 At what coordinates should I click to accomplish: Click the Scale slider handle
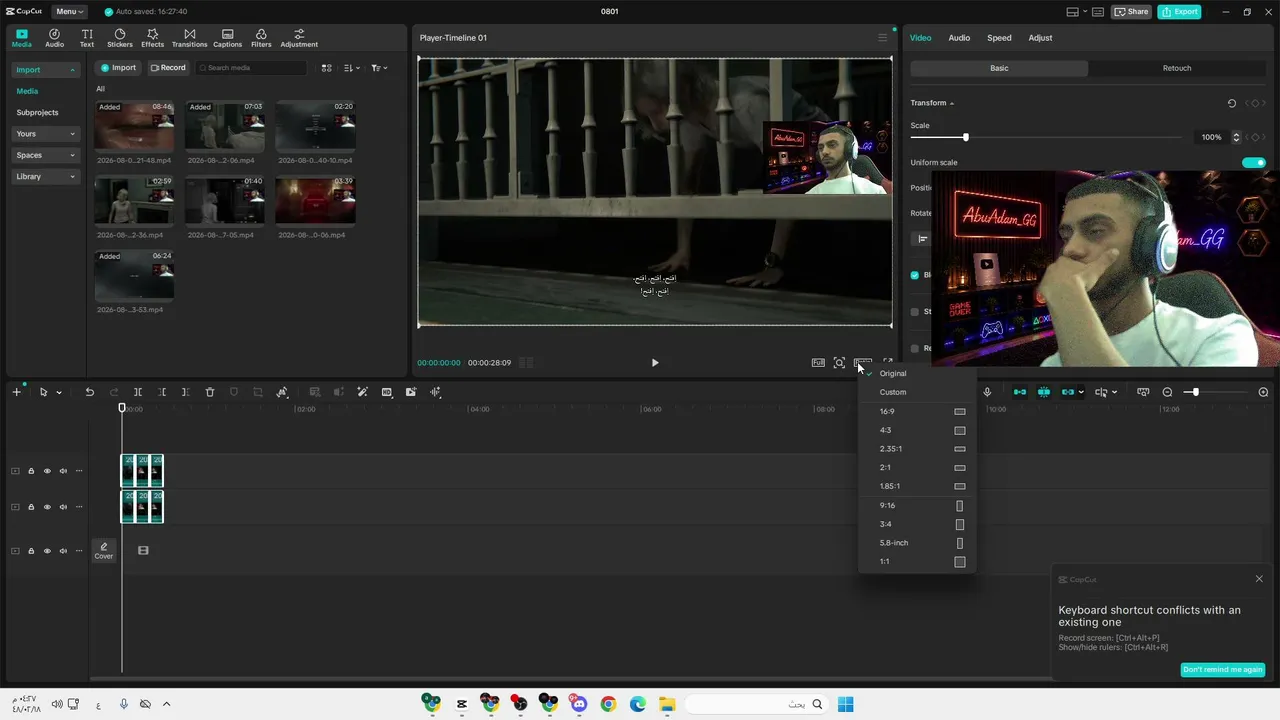[965, 137]
